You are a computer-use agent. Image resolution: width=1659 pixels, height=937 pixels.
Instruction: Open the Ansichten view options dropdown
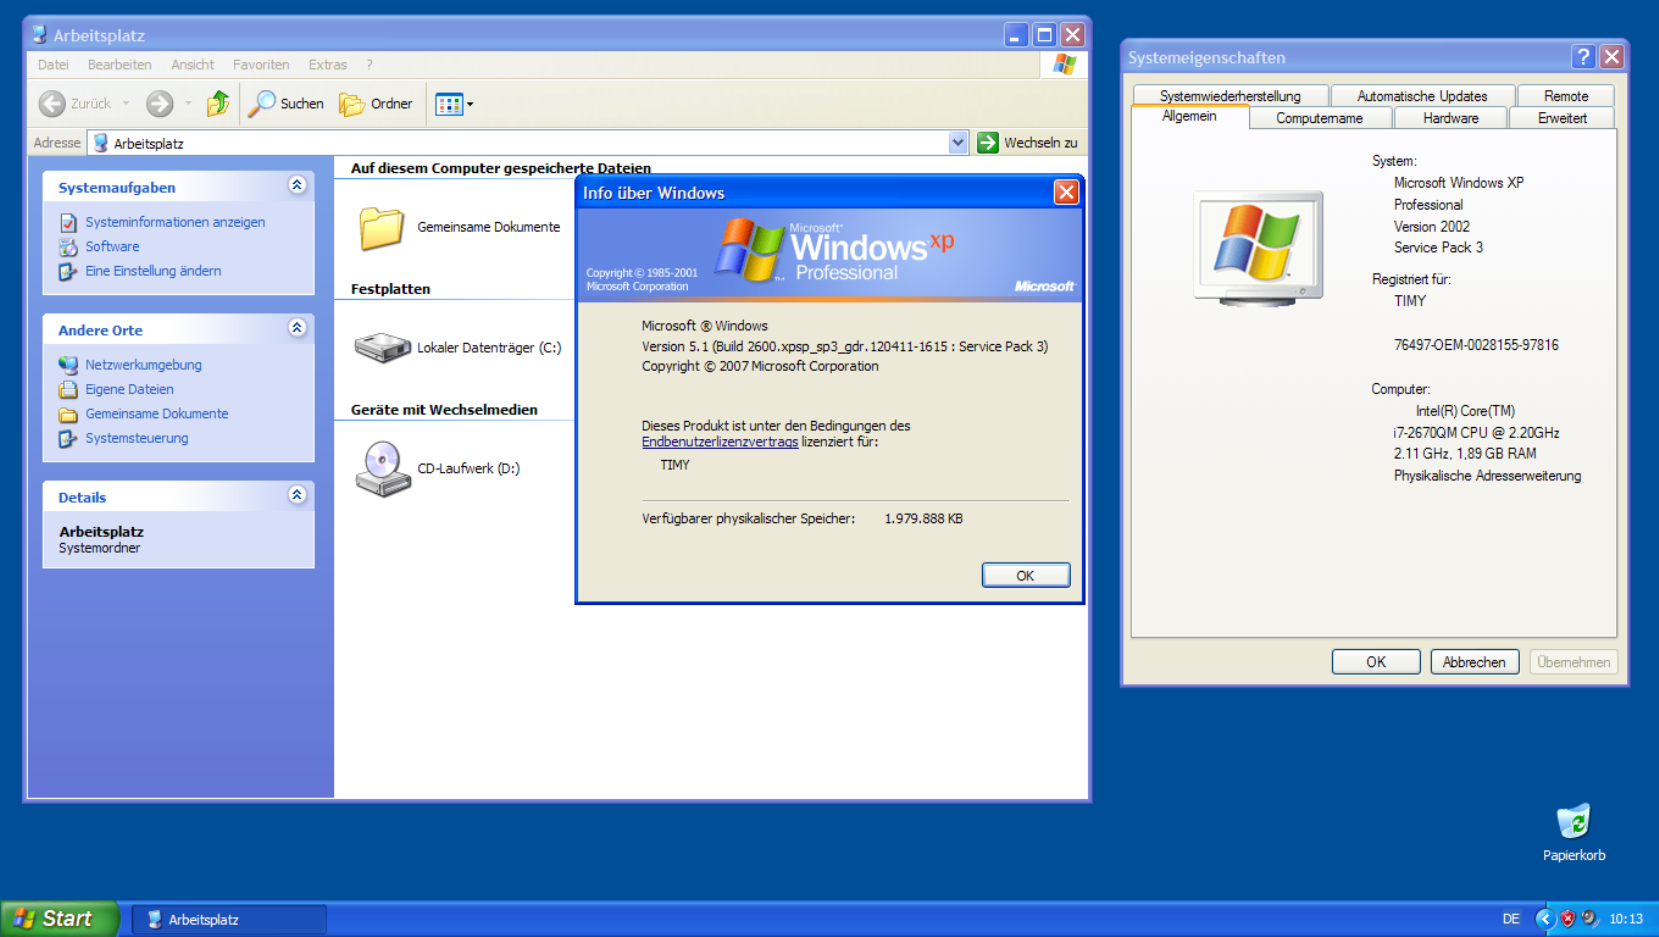click(x=467, y=103)
